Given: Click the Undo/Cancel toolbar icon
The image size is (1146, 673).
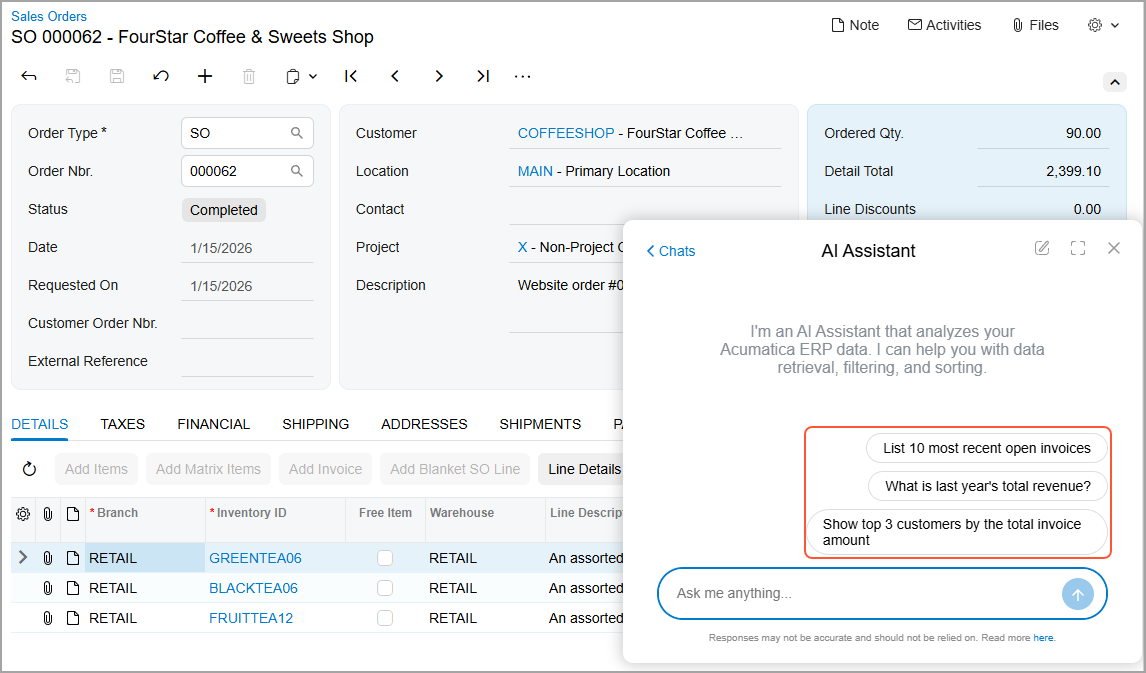Looking at the screenshot, I should pyautogui.click(x=161, y=76).
